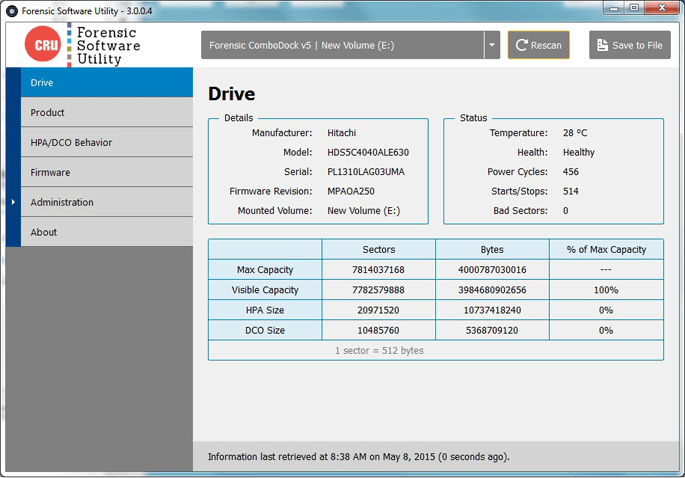Expand the Administration menu arrow

(x=13, y=202)
